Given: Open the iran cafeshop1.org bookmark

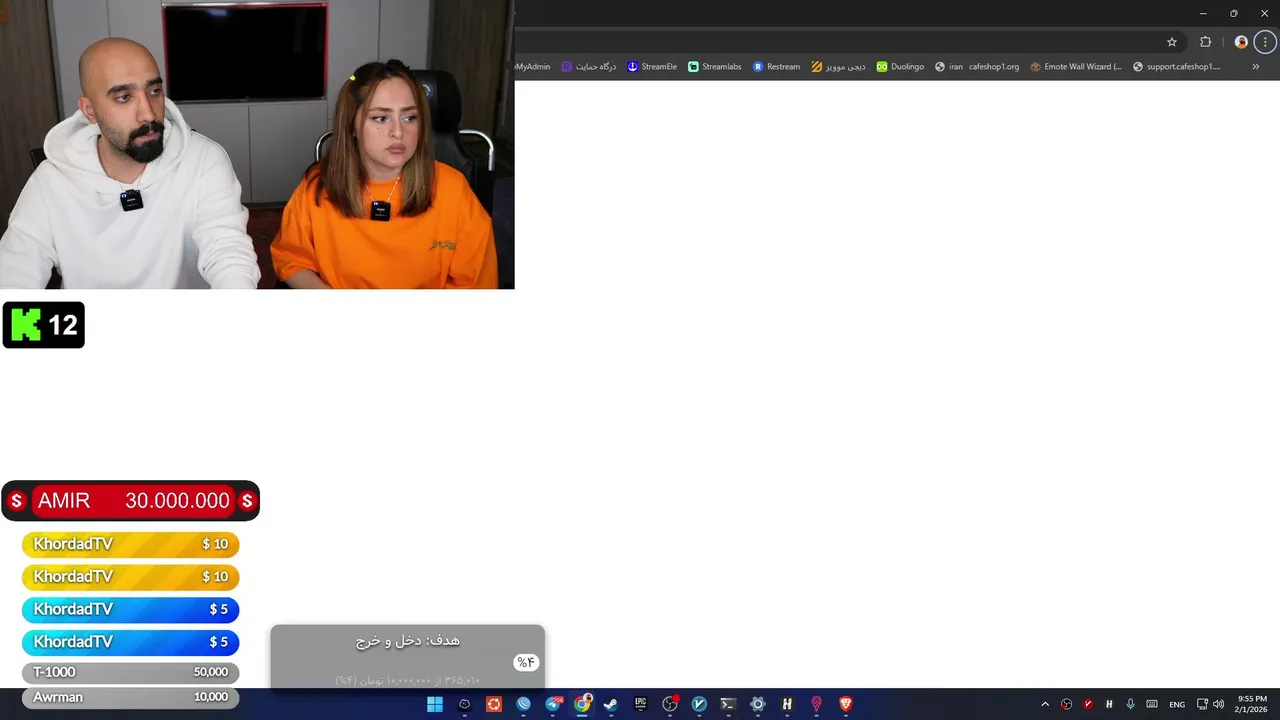Looking at the screenshot, I should click(977, 67).
